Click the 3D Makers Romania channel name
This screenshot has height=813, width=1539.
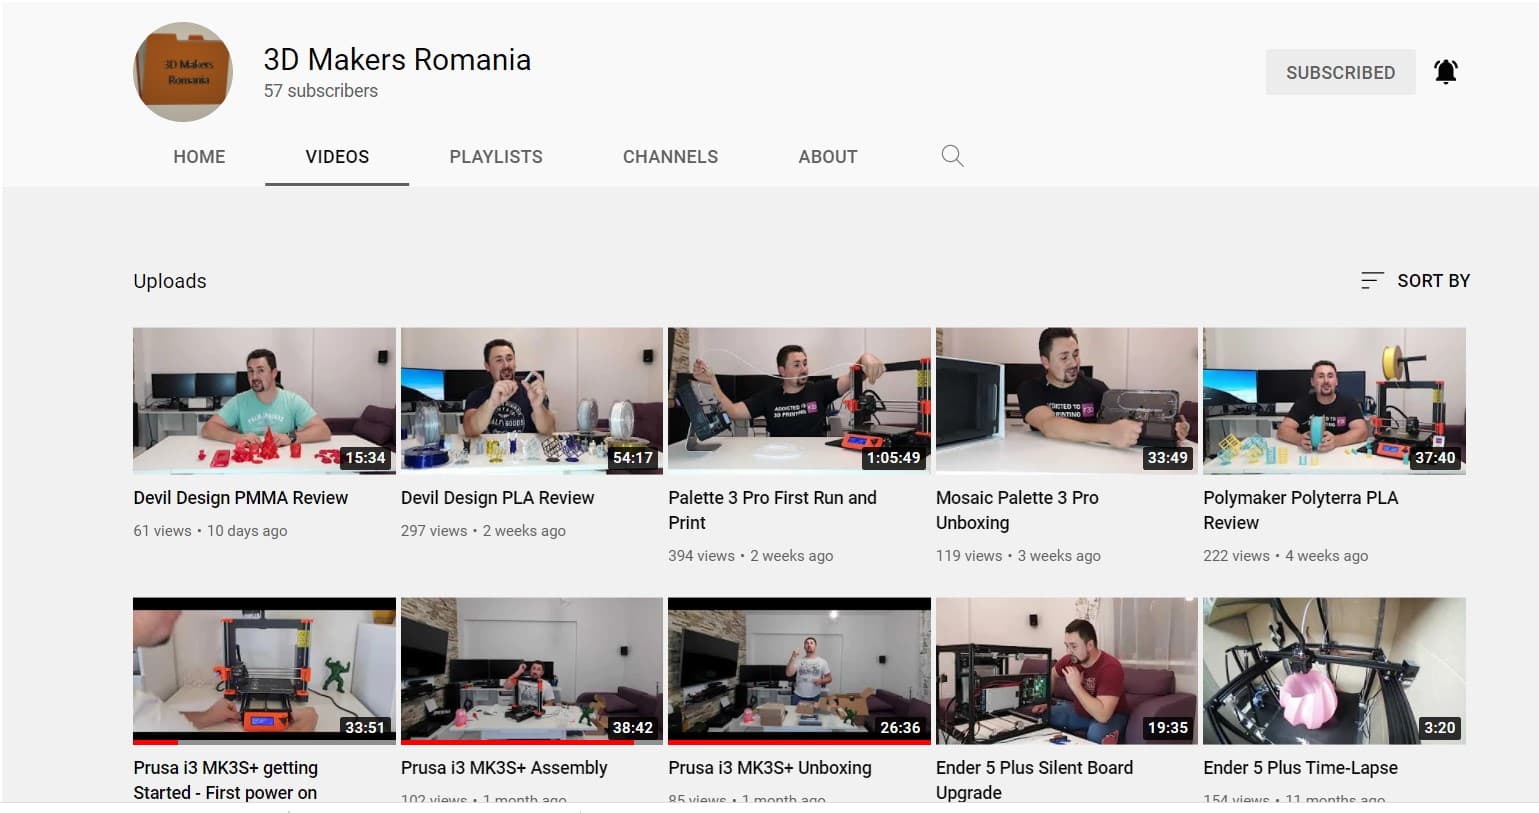pyautogui.click(x=397, y=60)
